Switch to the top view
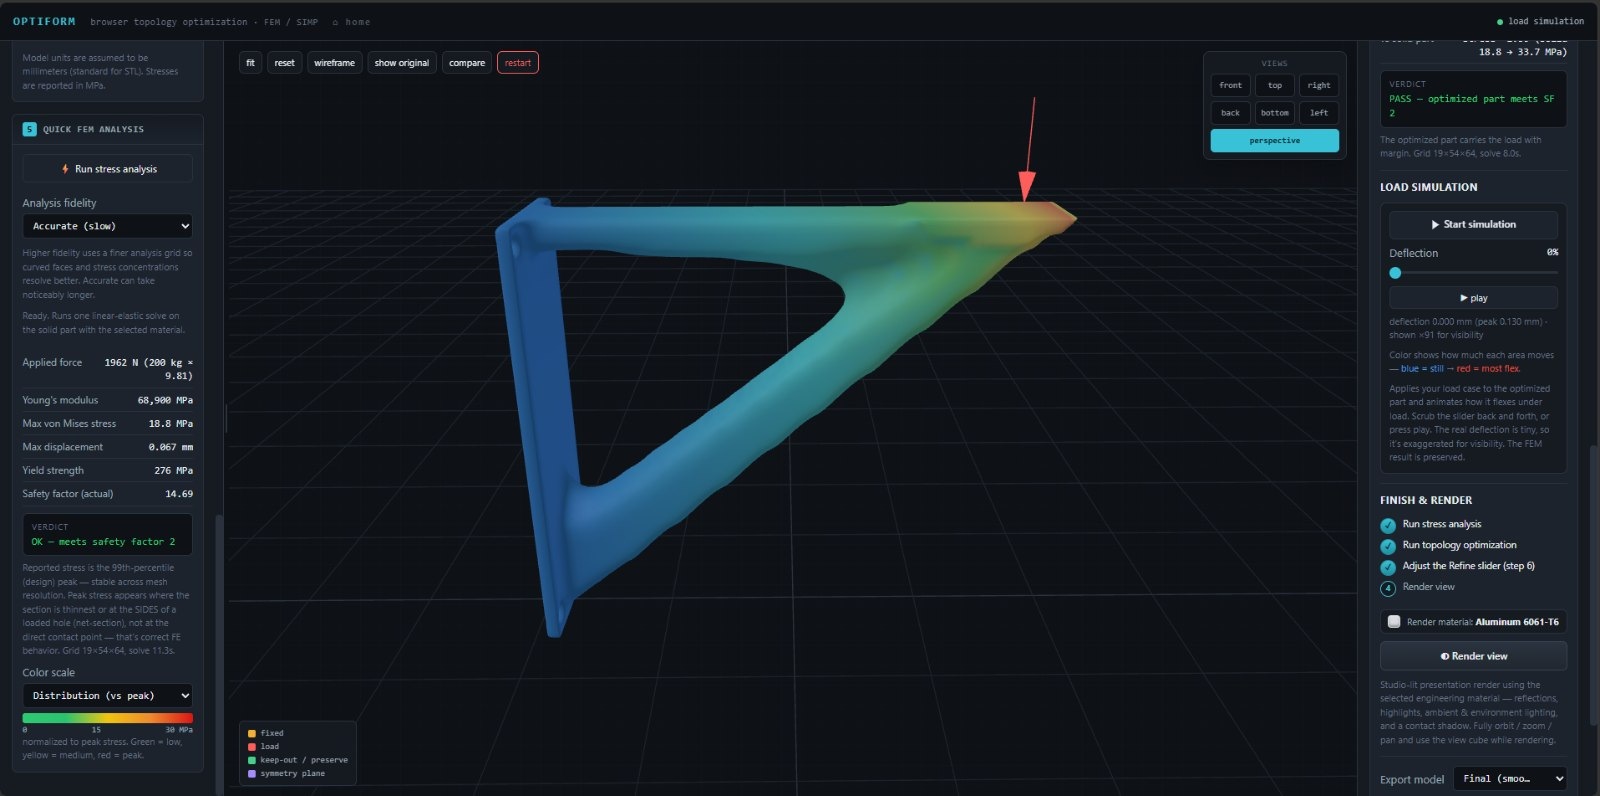Image resolution: width=1600 pixels, height=796 pixels. pos(1275,86)
